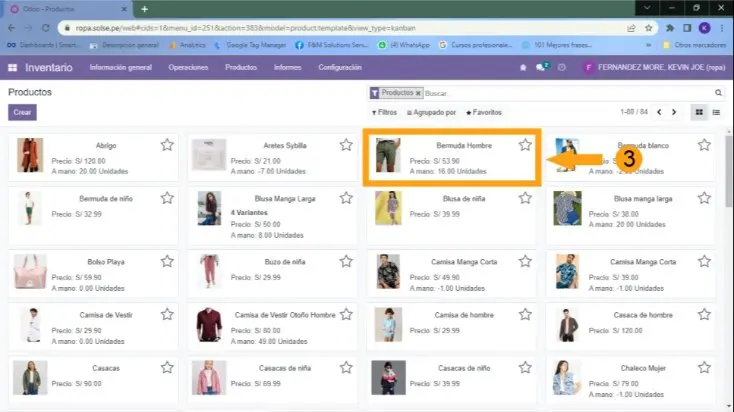Open the Odoo apps grid menu
The image size is (734, 412).
[x=12, y=67]
